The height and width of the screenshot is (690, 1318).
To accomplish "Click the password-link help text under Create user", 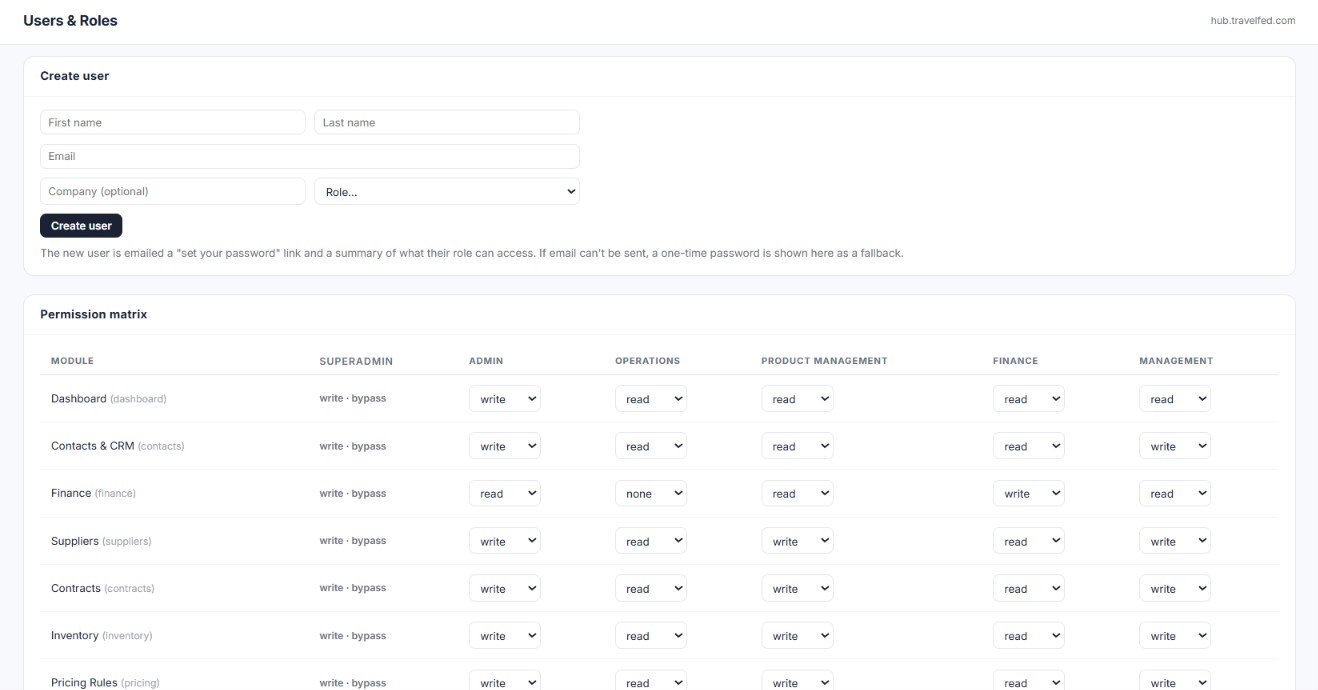I will click(472, 253).
